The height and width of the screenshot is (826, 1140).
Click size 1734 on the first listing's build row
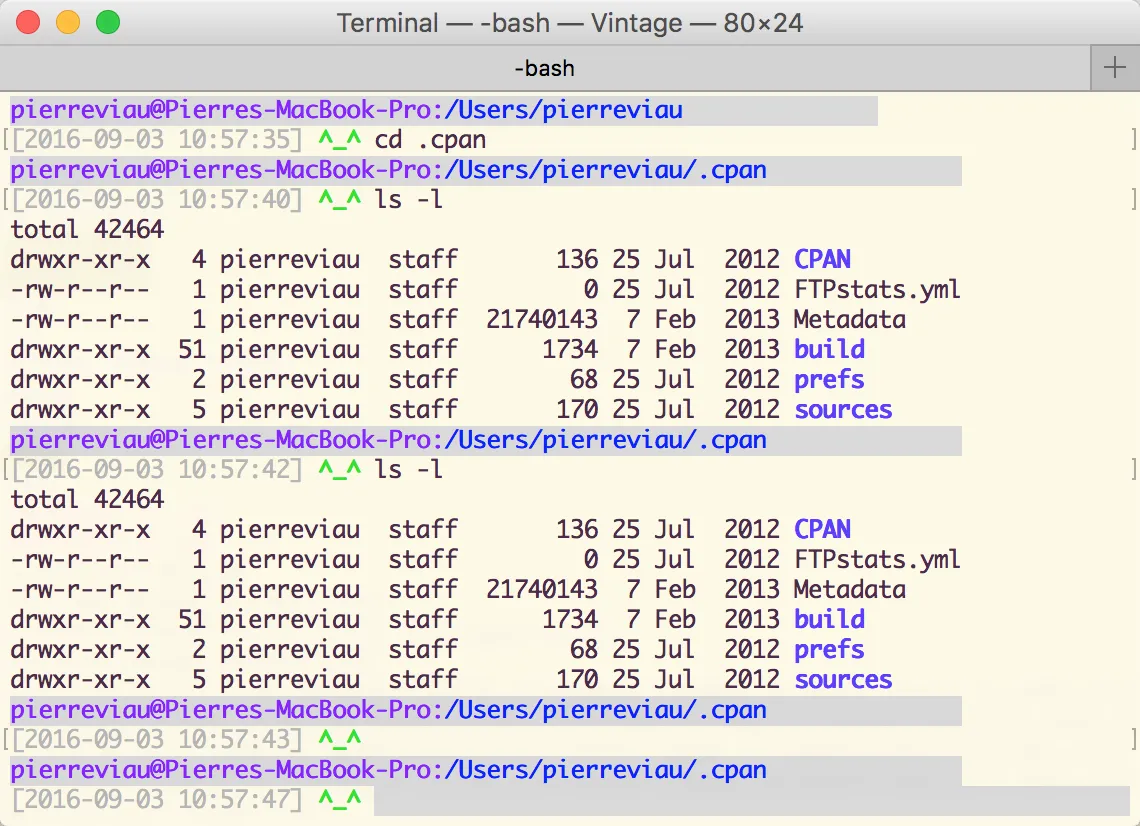[x=571, y=350]
